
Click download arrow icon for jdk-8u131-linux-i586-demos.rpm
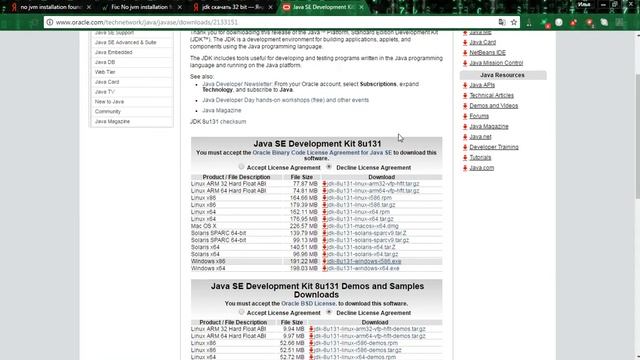(311, 343)
